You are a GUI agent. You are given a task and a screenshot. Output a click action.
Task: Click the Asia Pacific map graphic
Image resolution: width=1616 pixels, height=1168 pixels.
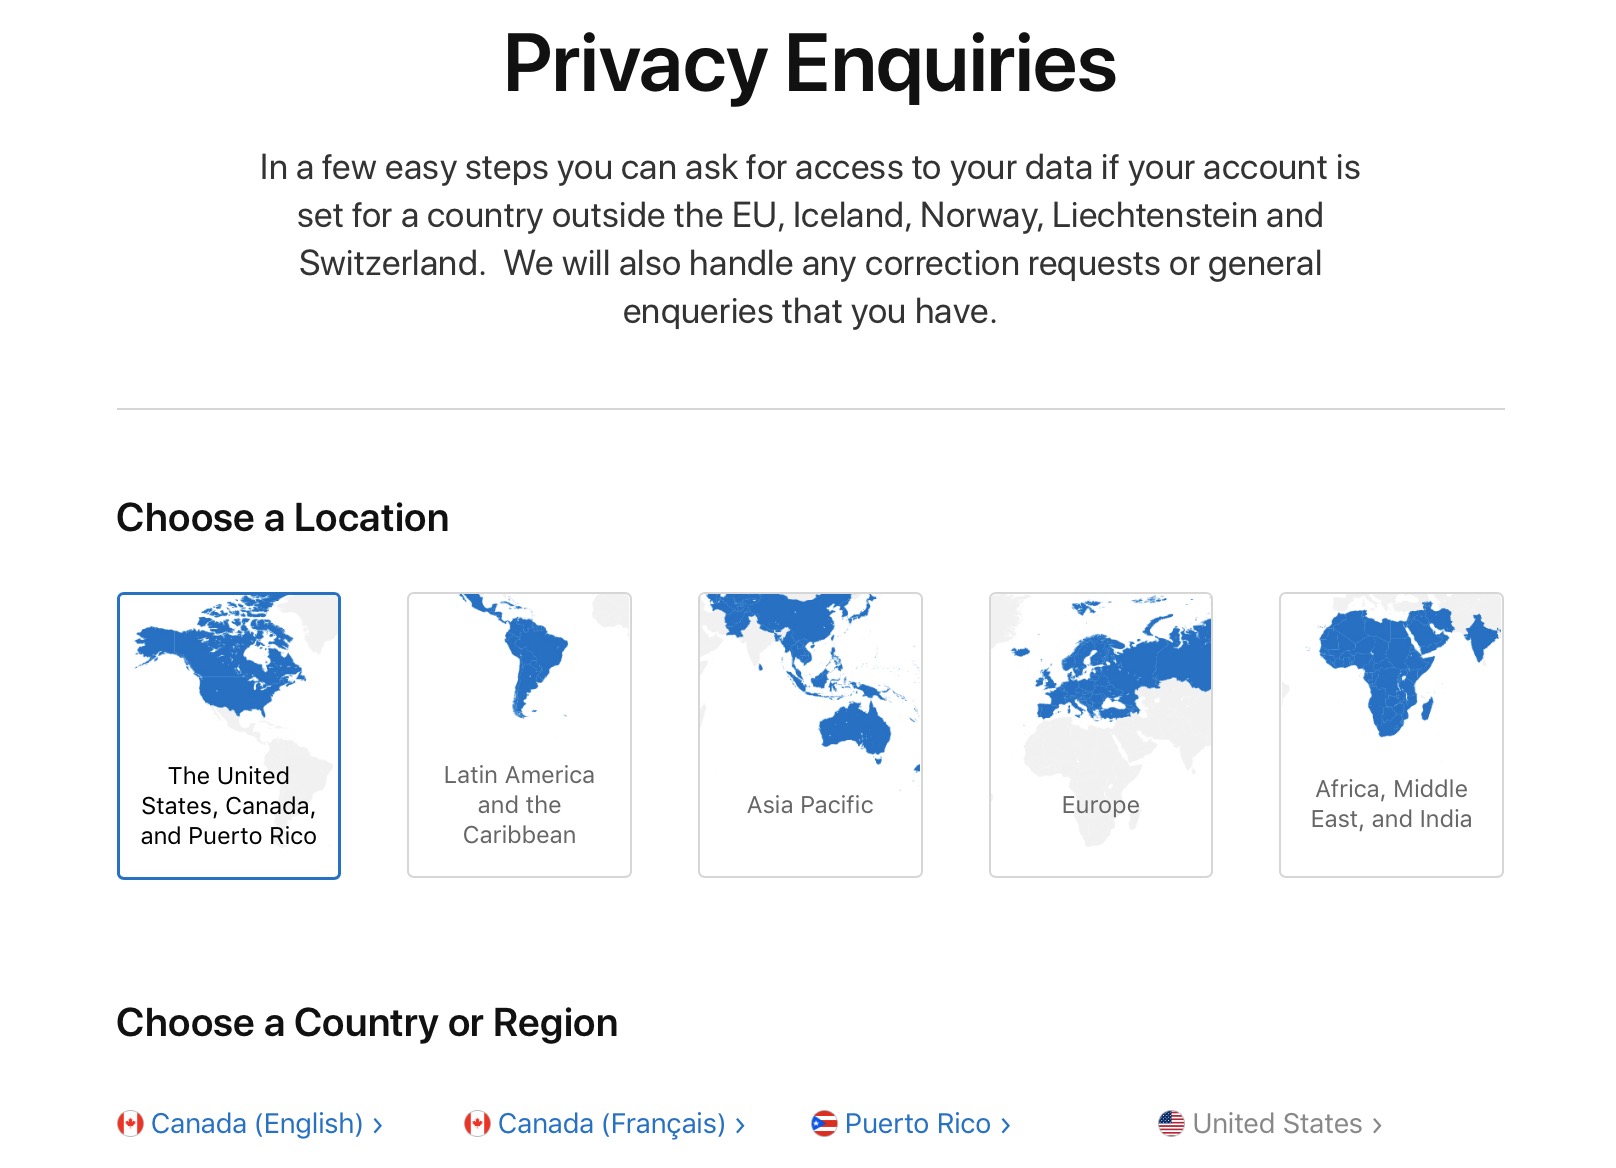(810, 670)
